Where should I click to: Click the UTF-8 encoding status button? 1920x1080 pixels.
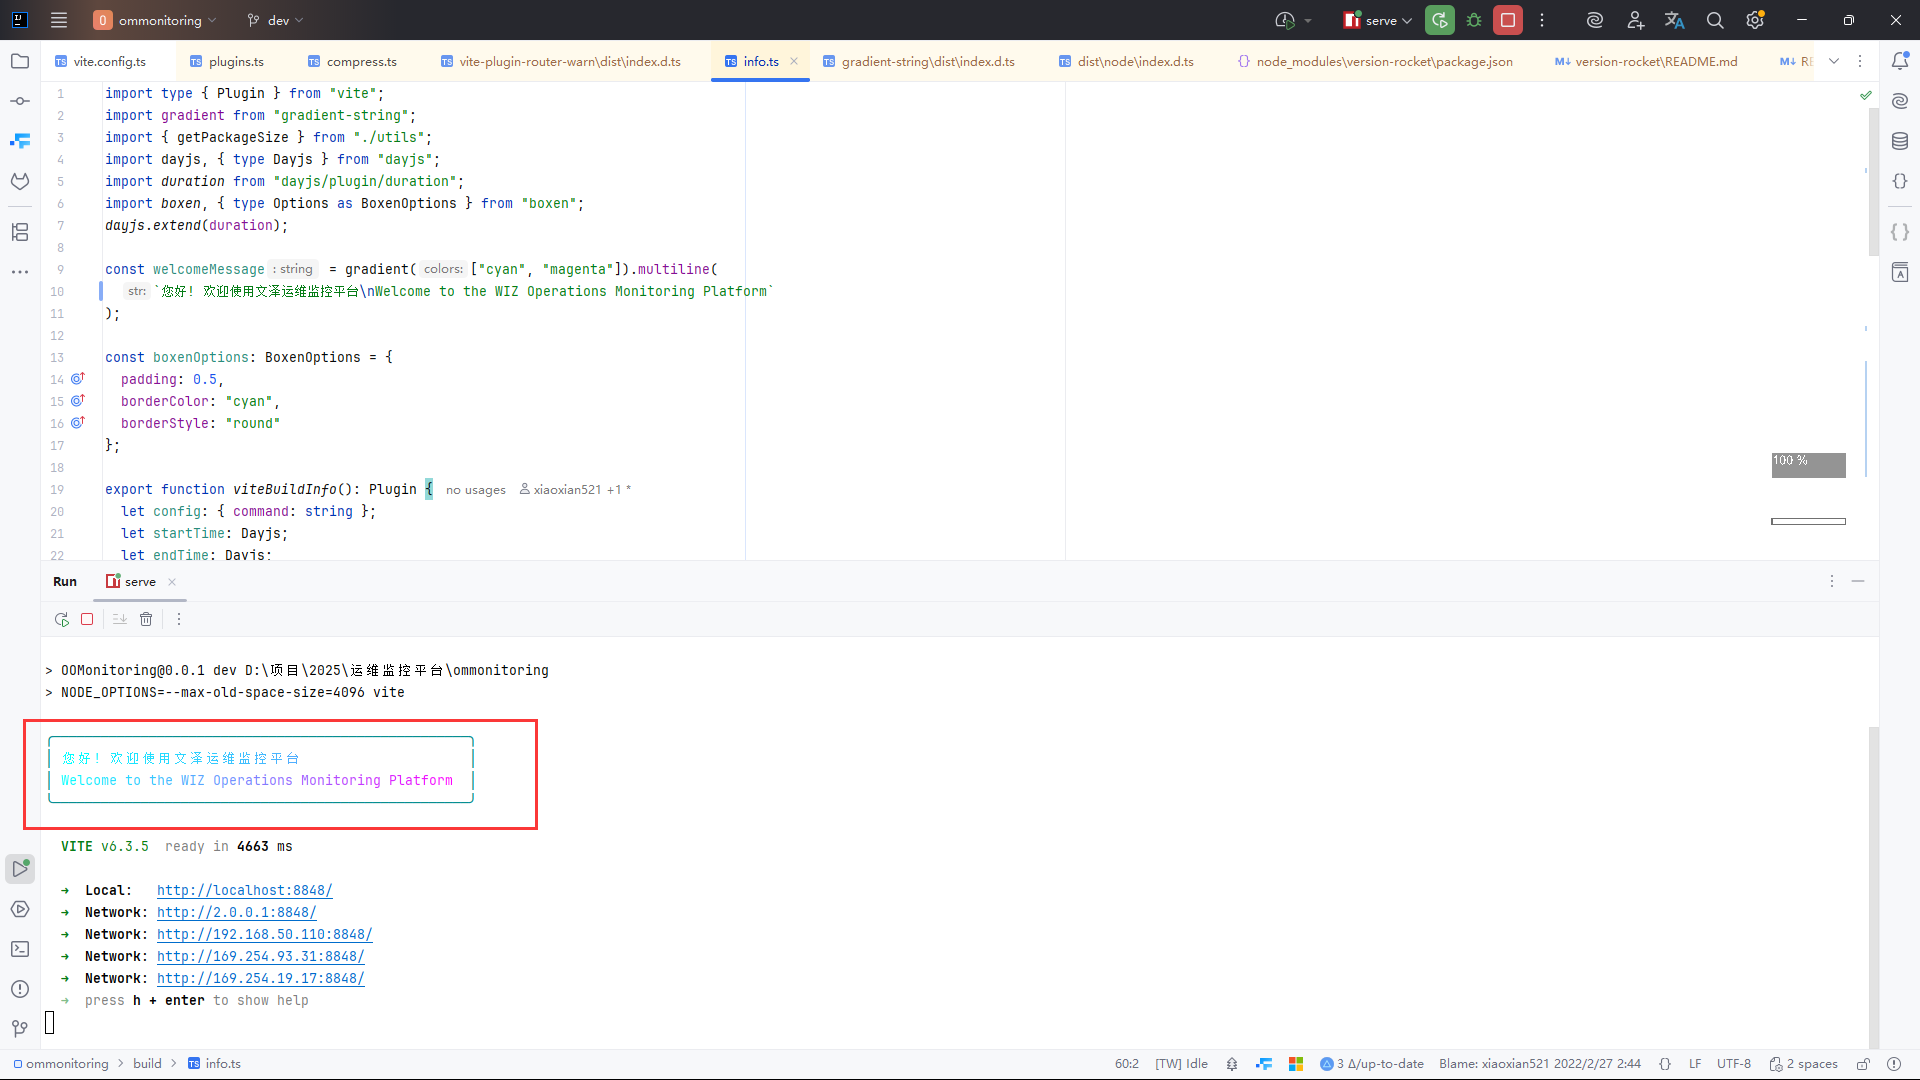[1733, 1064]
